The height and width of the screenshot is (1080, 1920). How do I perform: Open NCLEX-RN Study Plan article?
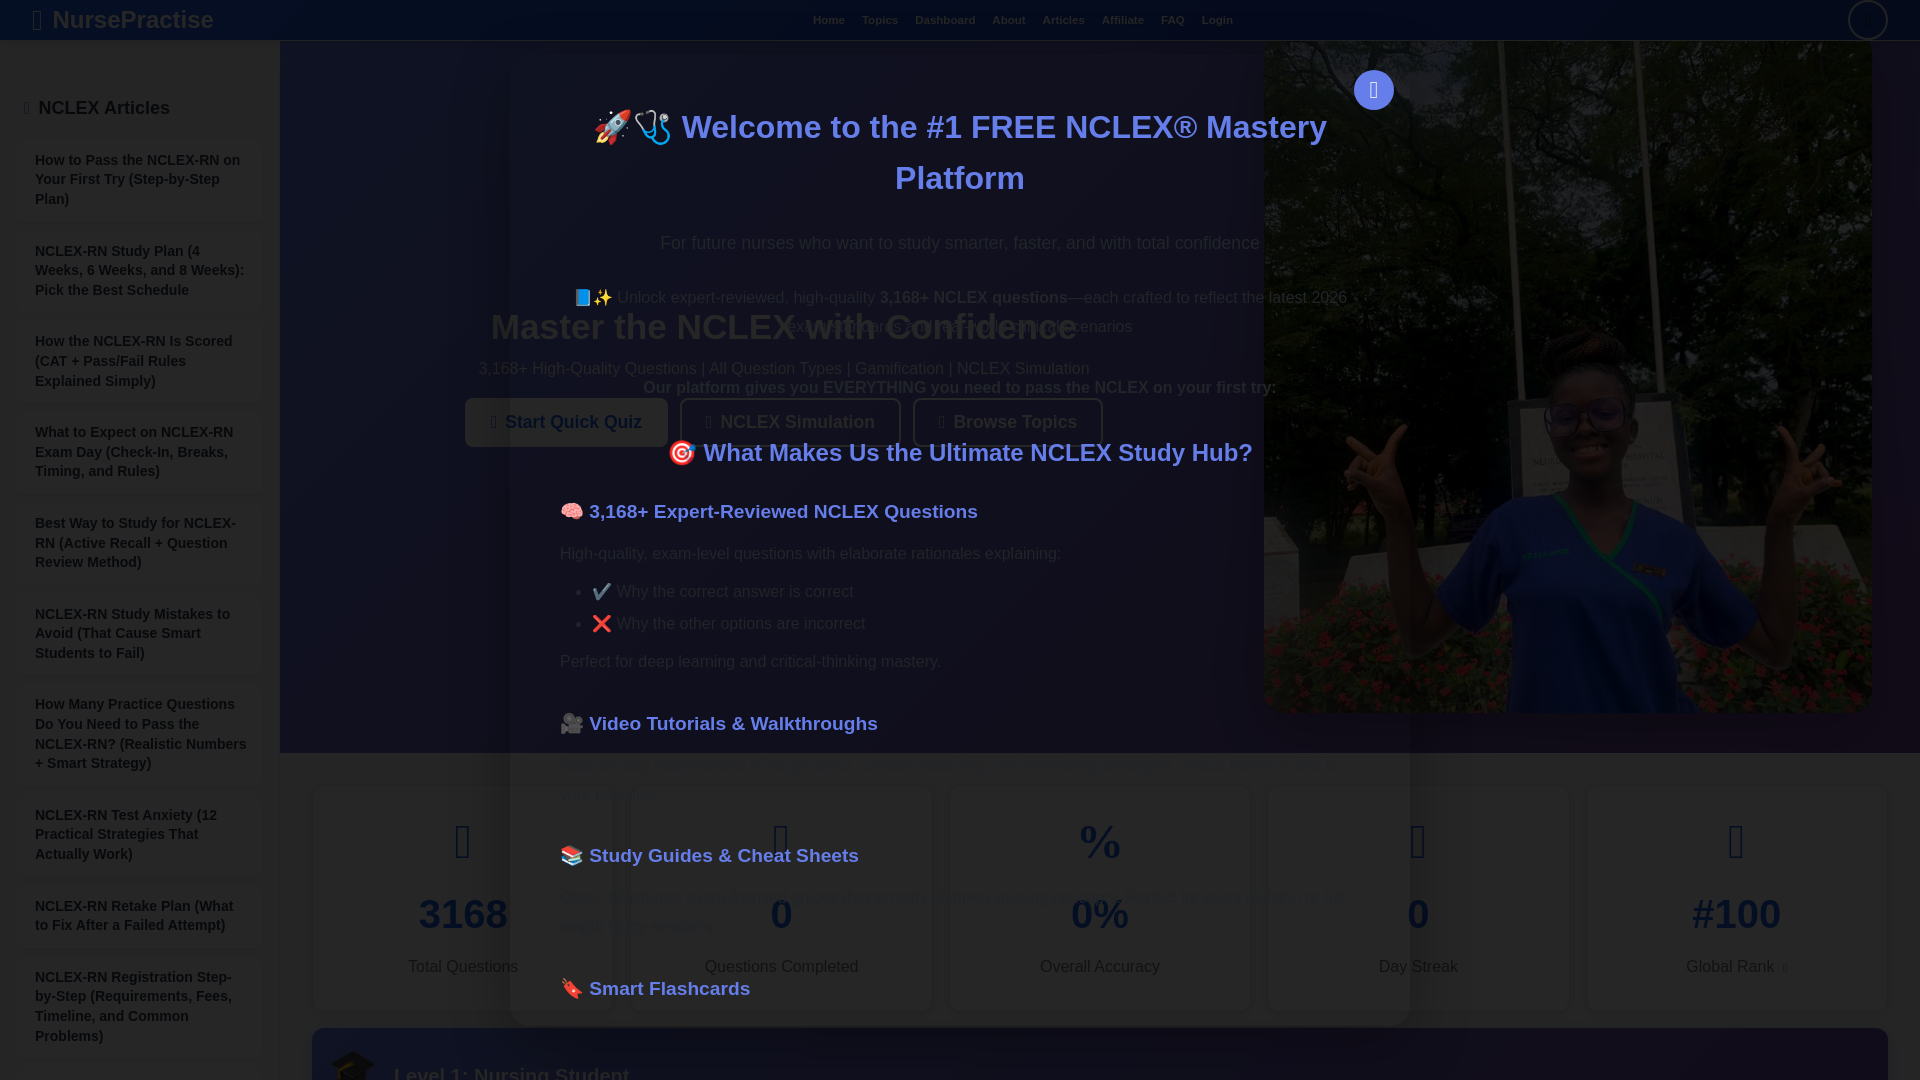(139, 271)
